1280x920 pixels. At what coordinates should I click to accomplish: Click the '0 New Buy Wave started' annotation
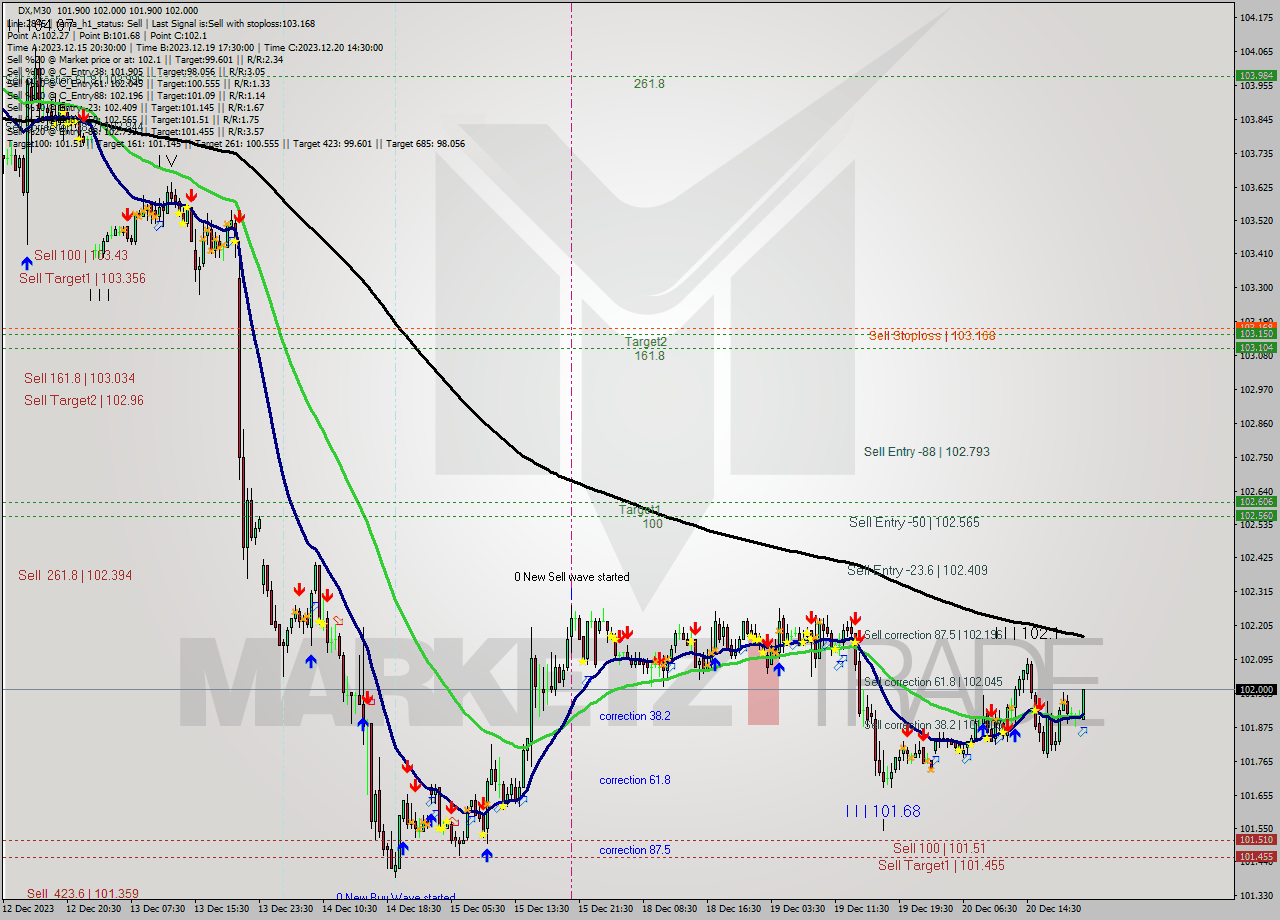click(x=396, y=898)
